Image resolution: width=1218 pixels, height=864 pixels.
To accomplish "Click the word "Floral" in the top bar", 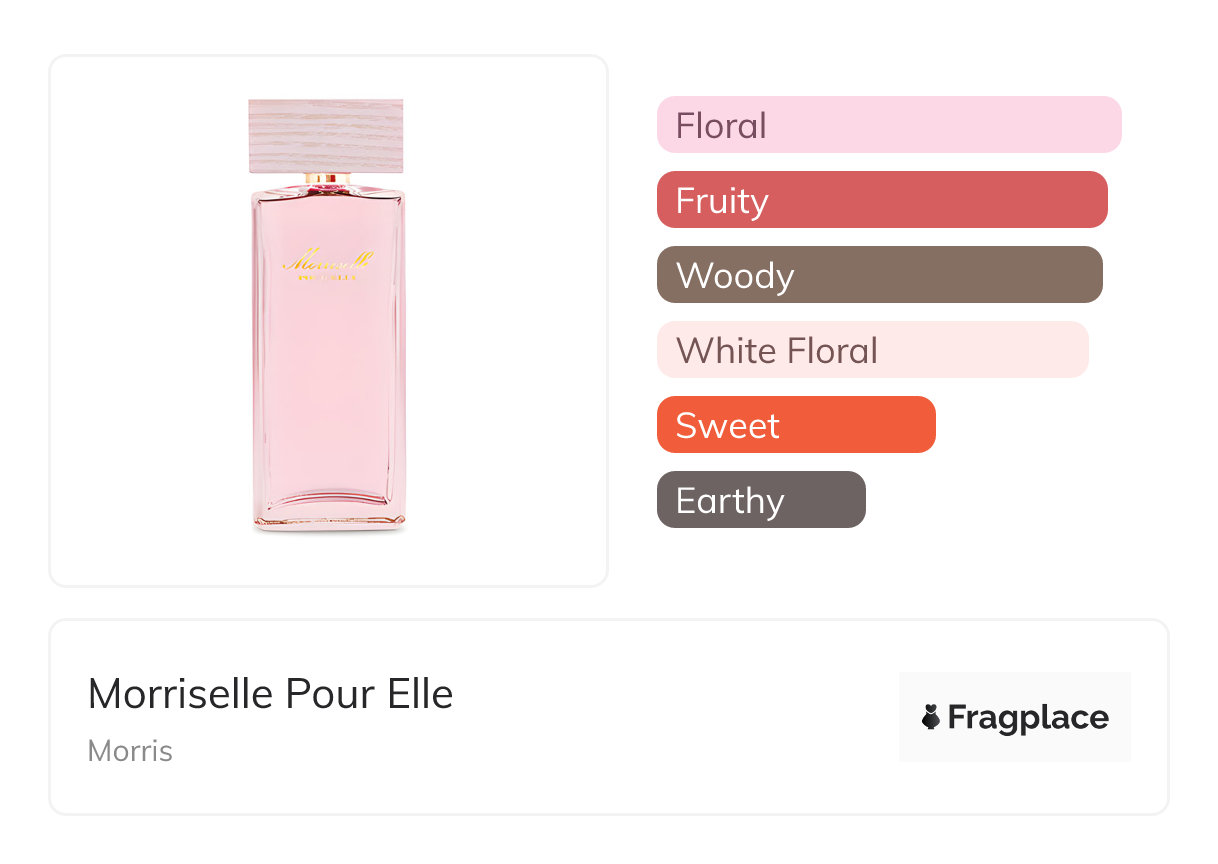I will (x=721, y=126).
